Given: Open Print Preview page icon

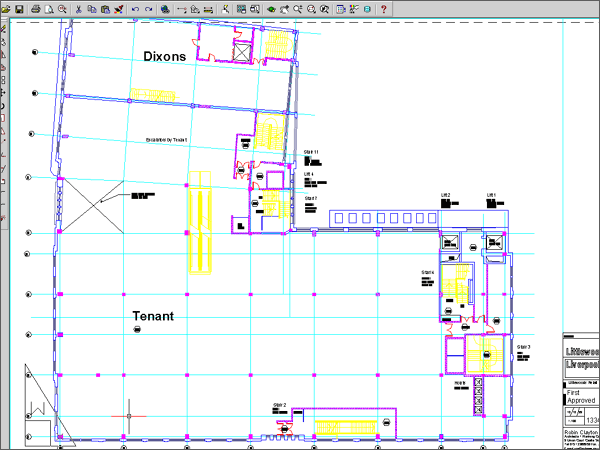Looking at the screenshot, I should click(49, 9).
